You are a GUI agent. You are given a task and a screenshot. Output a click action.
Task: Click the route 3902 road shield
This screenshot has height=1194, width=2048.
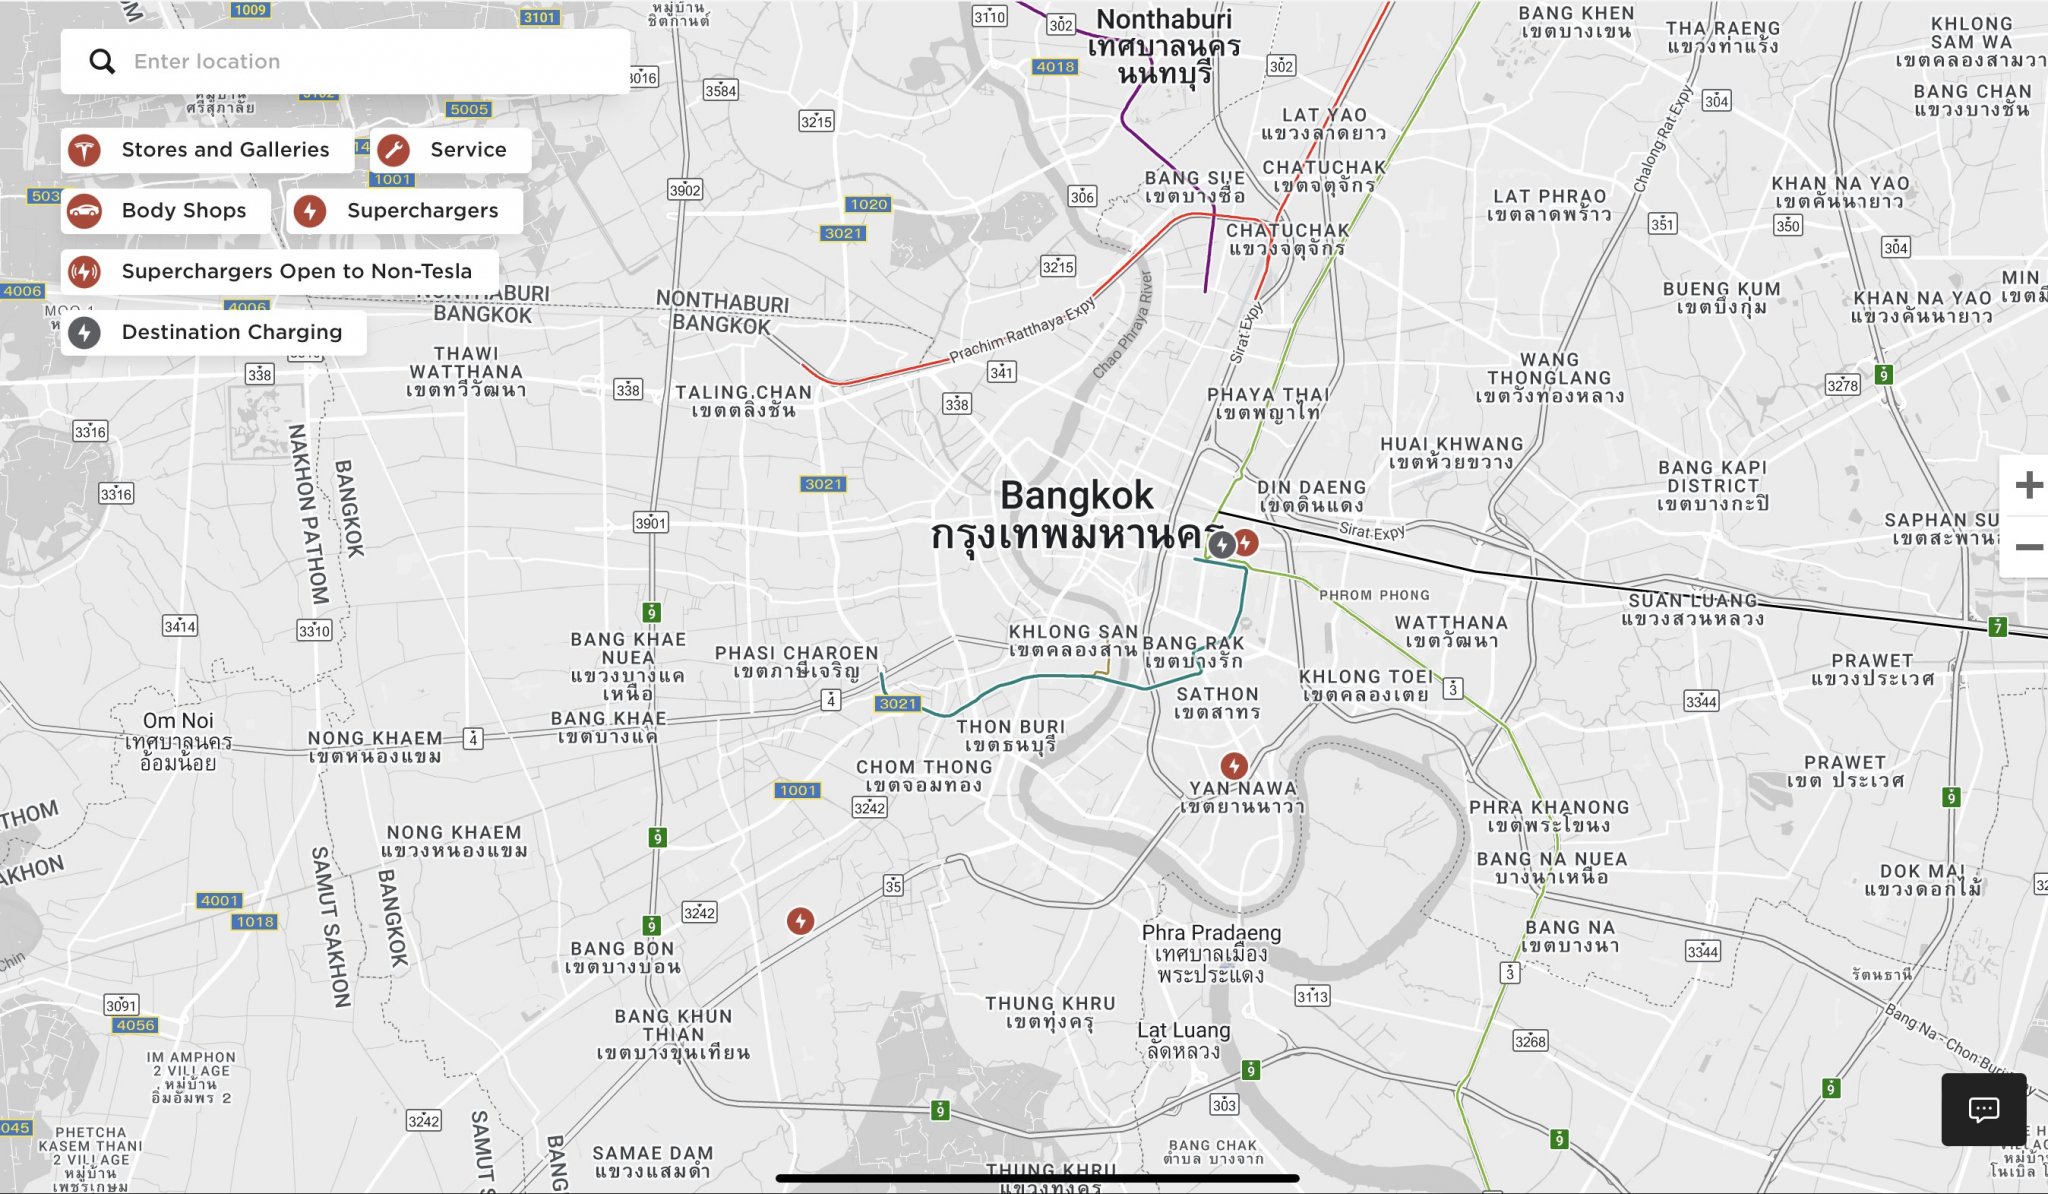pos(685,190)
